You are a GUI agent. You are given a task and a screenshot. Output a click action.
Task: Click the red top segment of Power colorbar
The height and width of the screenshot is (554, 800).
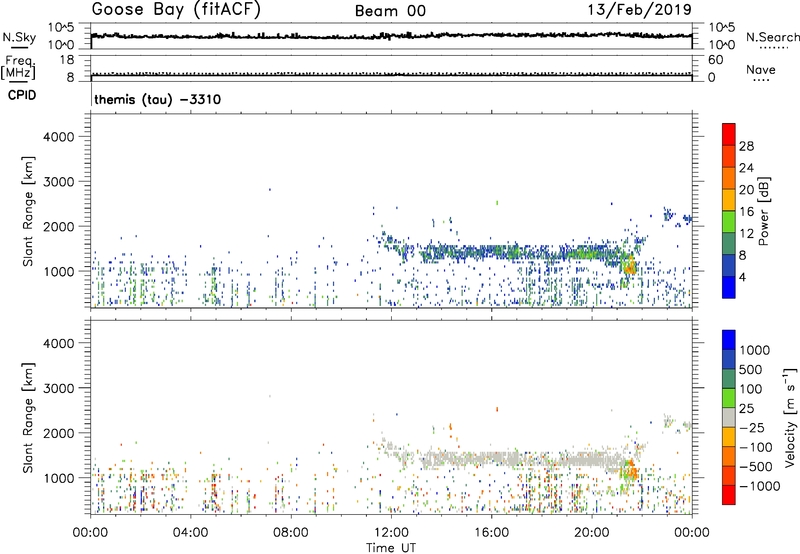(729, 134)
